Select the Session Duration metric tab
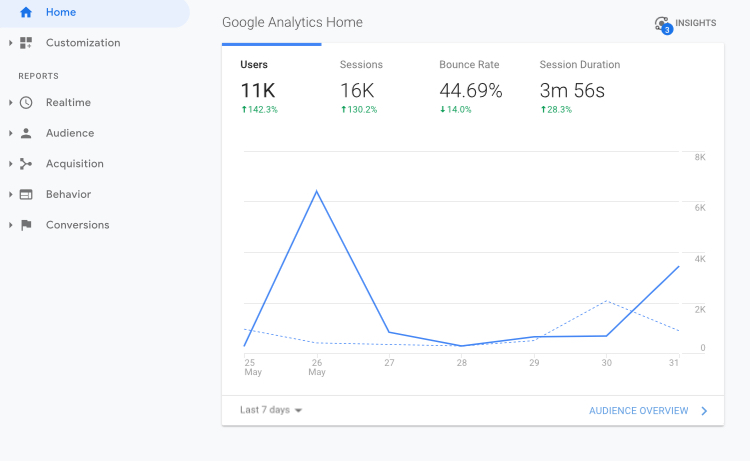This screenshot has height=461, width=750. [580, 86]
